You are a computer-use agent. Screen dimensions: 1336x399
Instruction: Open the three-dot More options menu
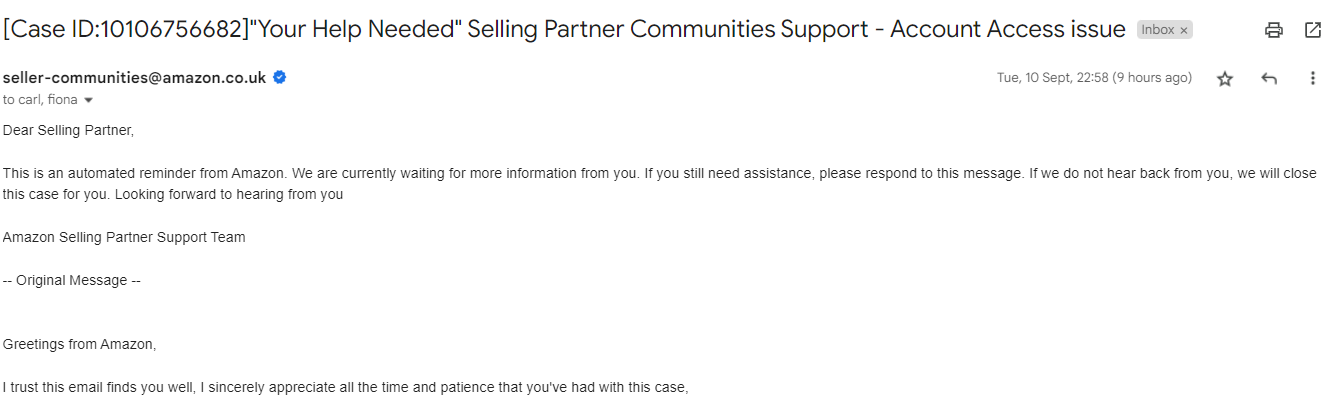click(x=1313, y=78)
